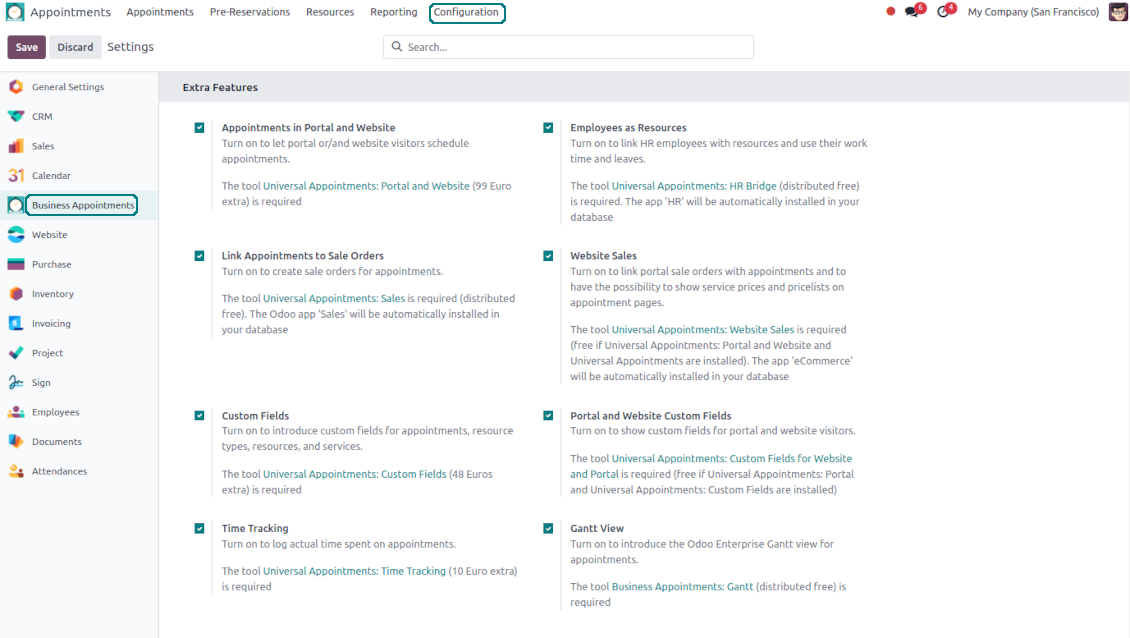This screenshot has width=1130, height=638.
Task: Click the Appointments app logo icon
Action: (x=15, y=12)
